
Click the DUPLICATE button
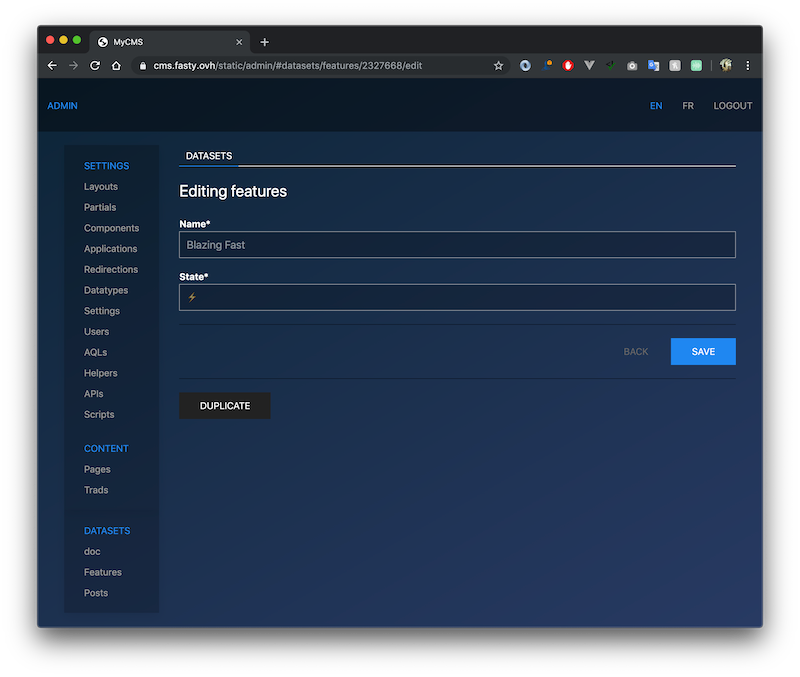click(224, 406)
